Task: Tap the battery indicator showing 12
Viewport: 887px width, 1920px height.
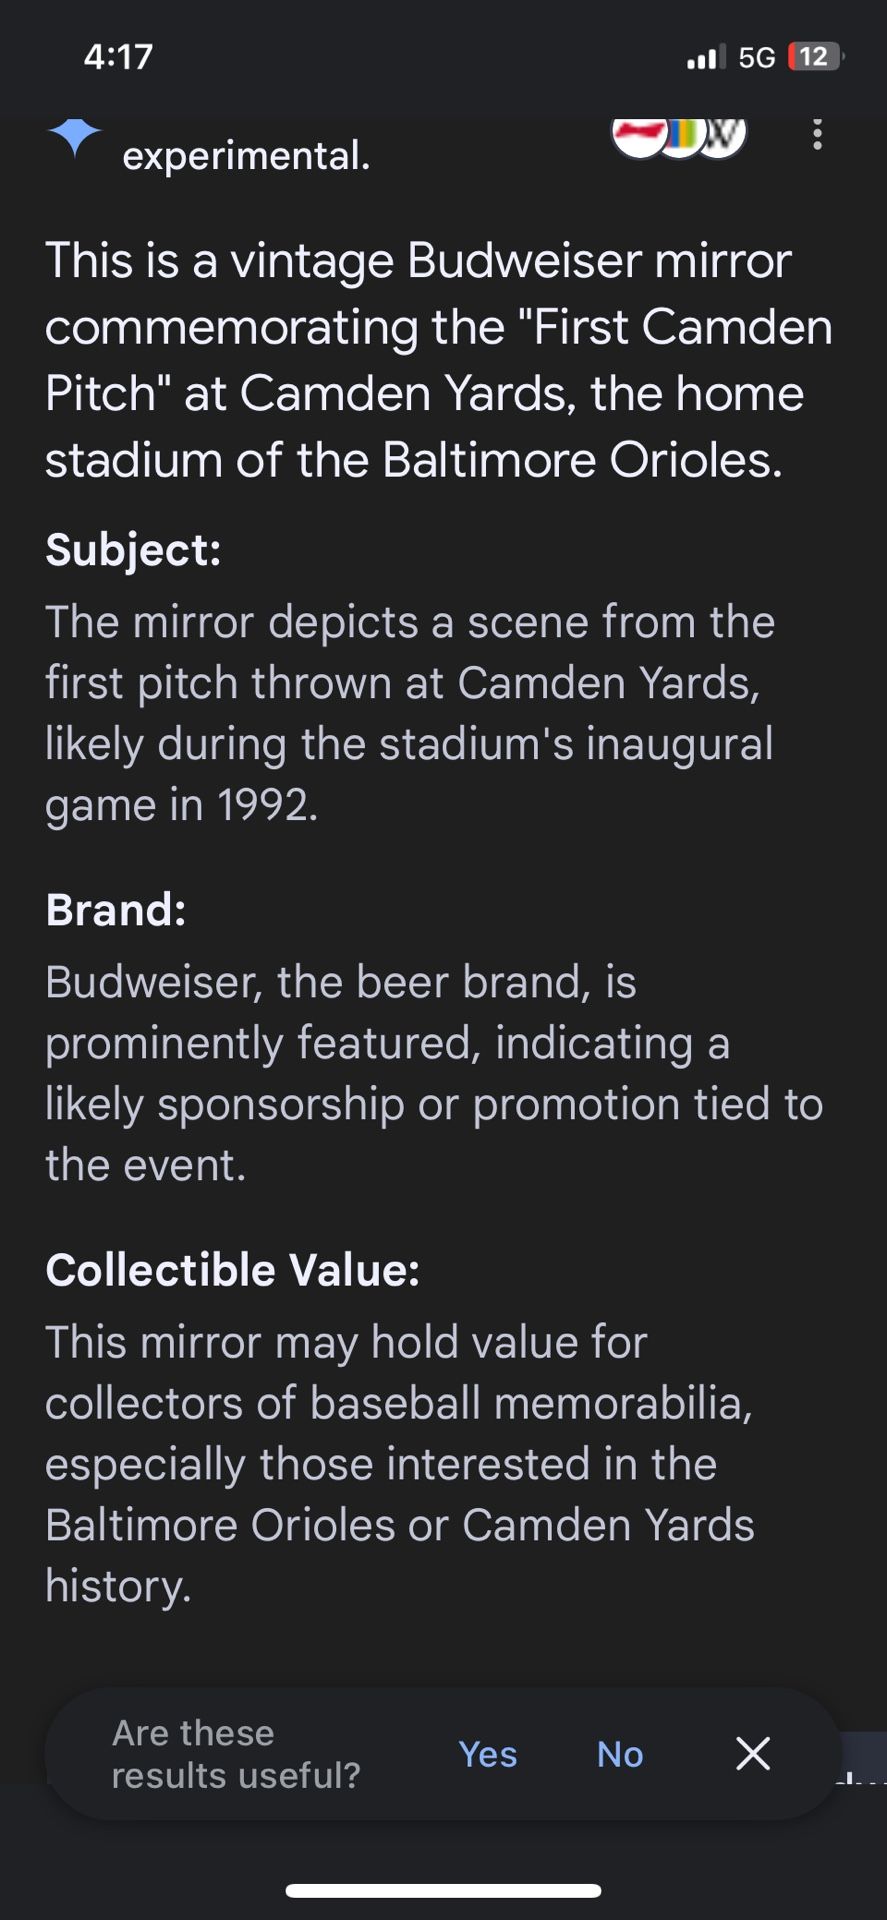Action: [x=815, y=57]
